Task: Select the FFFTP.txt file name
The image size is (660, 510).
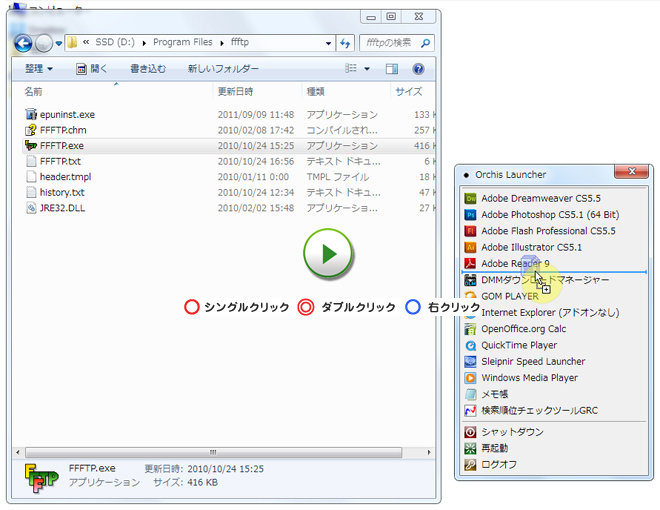Action: 60,161
